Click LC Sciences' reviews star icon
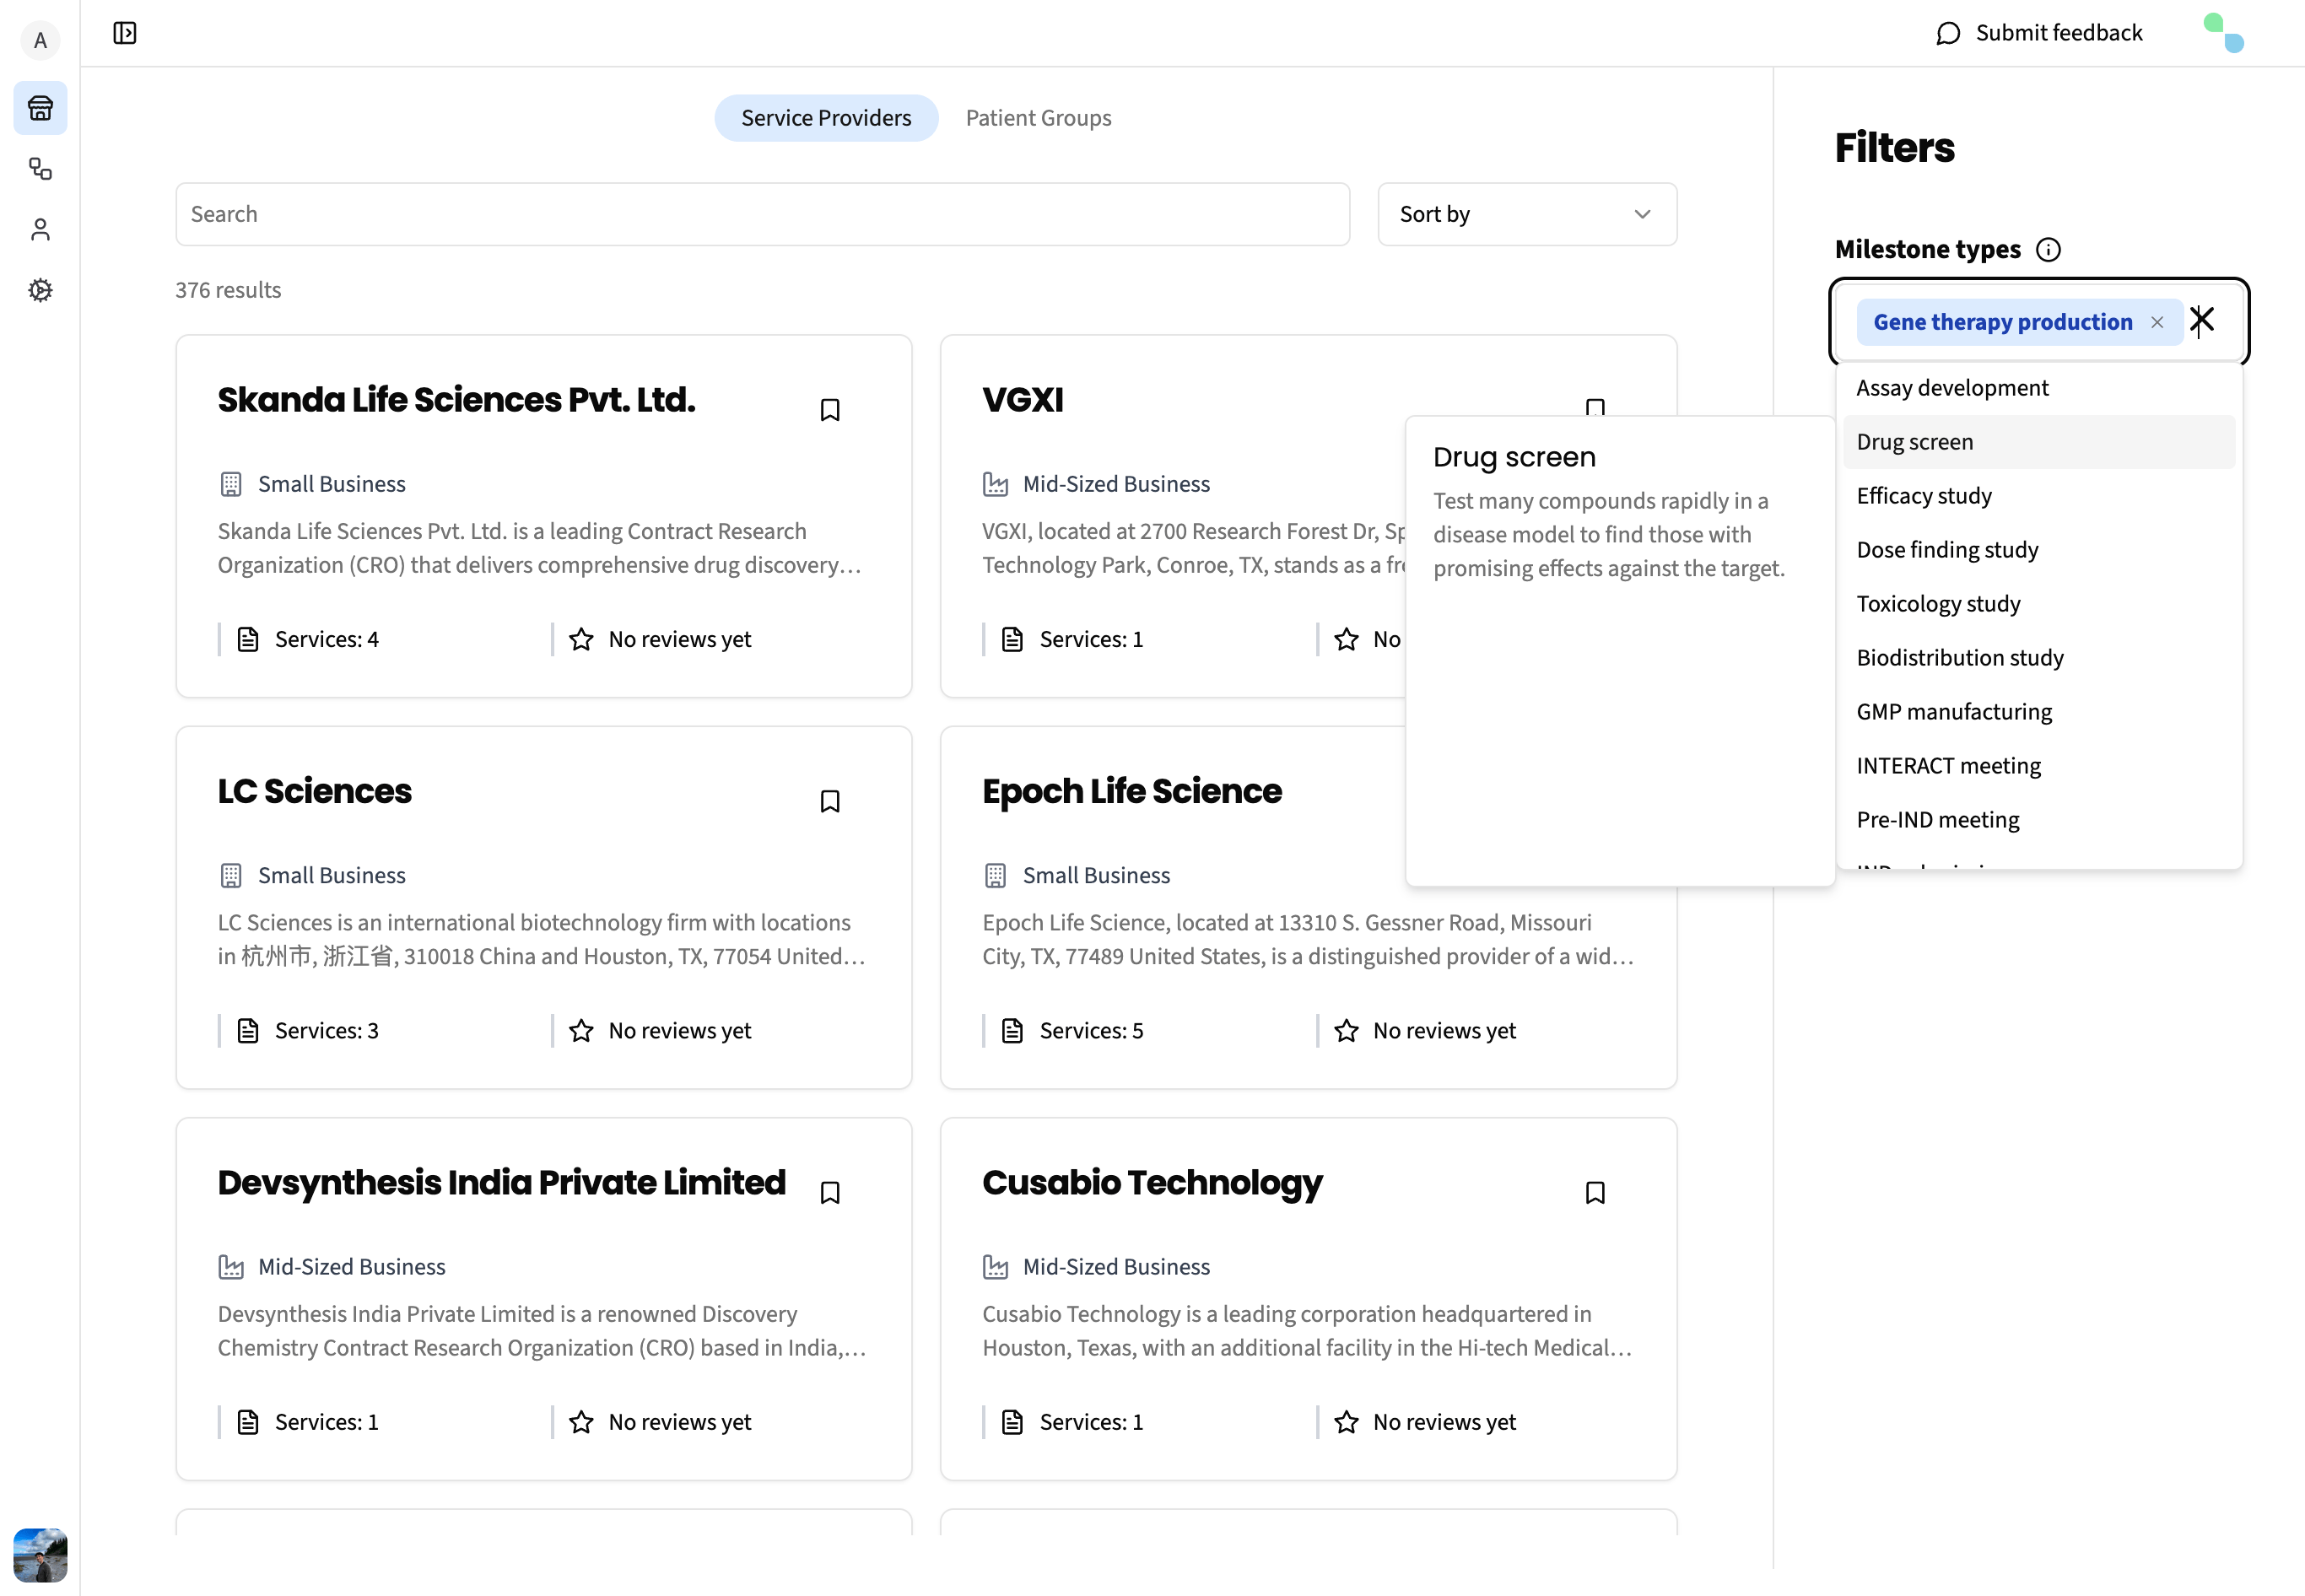 581,1031
